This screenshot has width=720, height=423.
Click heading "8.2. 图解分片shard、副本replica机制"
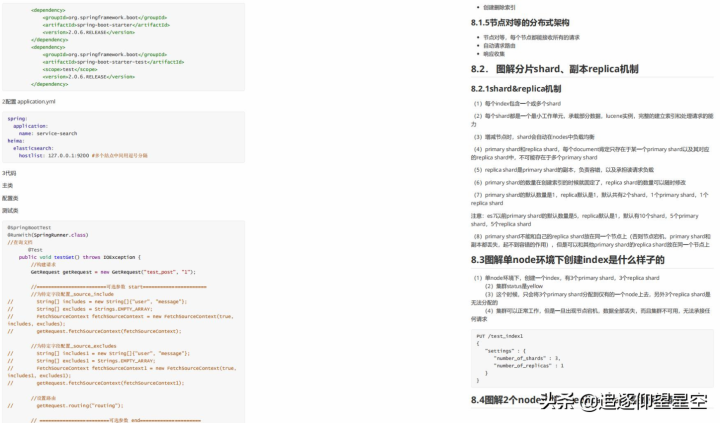pyautogui.click(x=554, y=69)
